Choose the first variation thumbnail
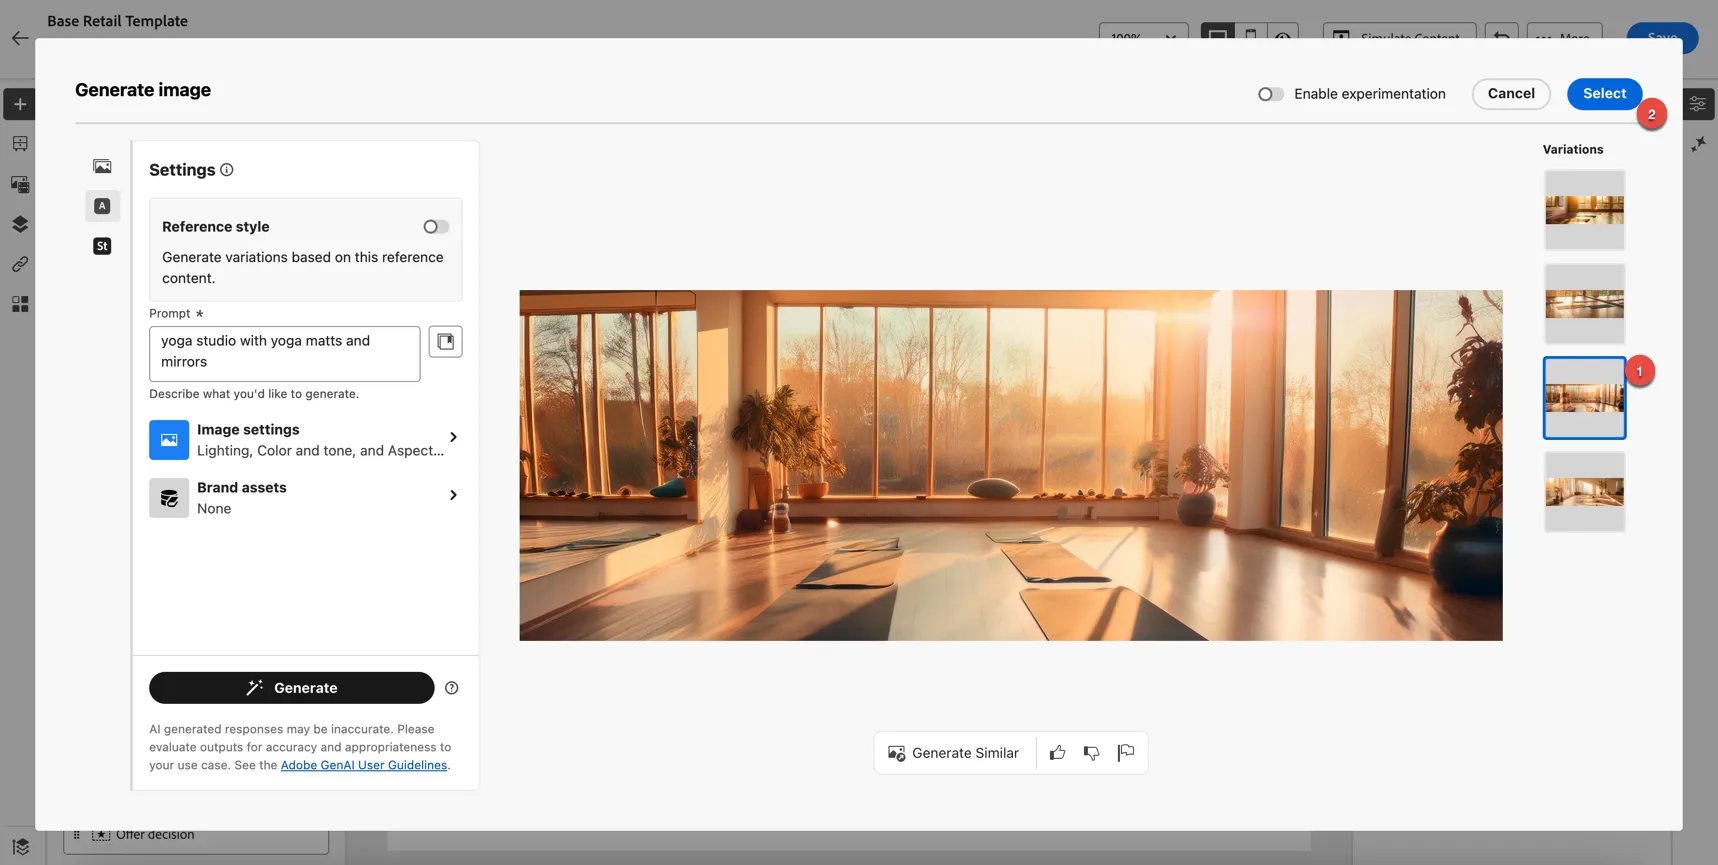 pyautogui.click(x=1584, y=210)
